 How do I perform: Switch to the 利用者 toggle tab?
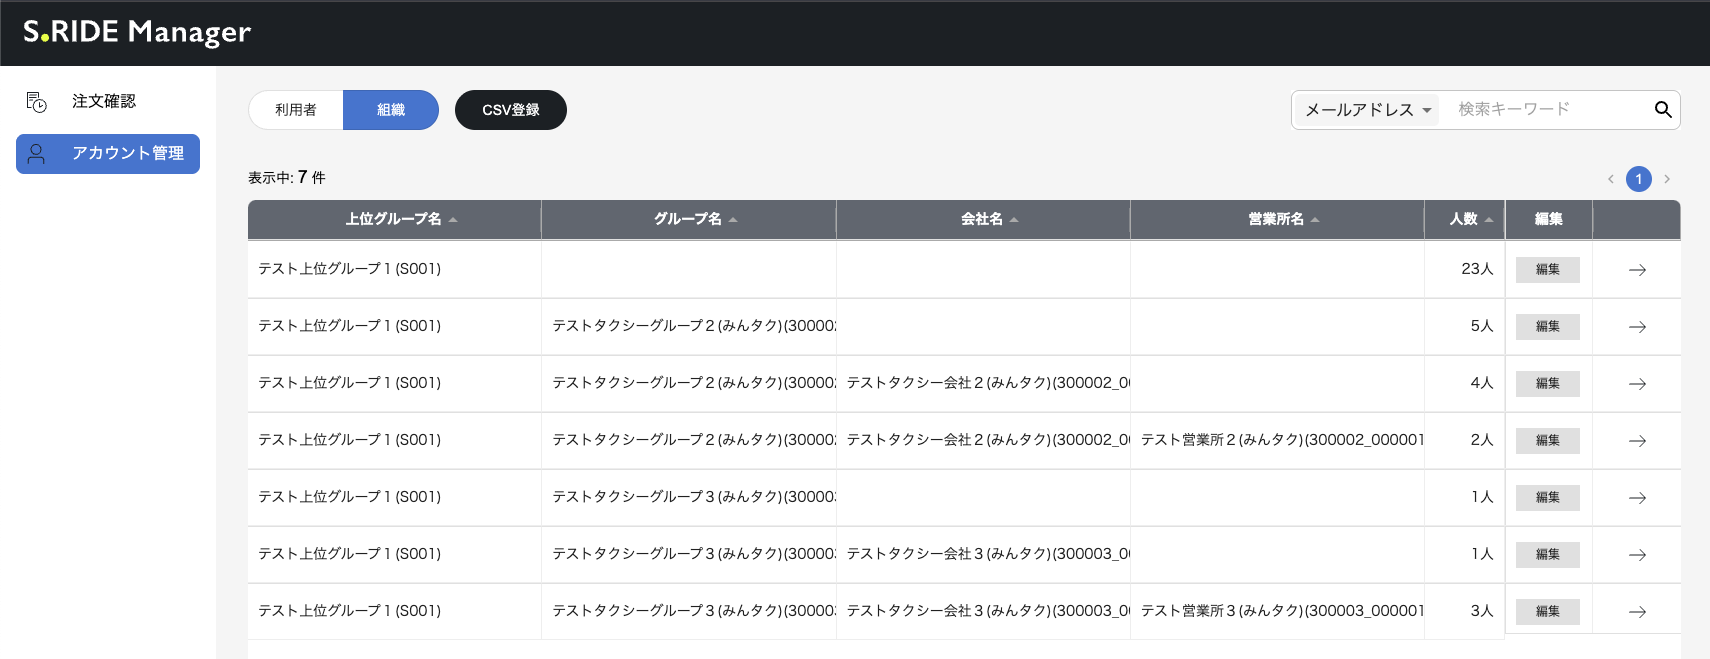point(296,110)
